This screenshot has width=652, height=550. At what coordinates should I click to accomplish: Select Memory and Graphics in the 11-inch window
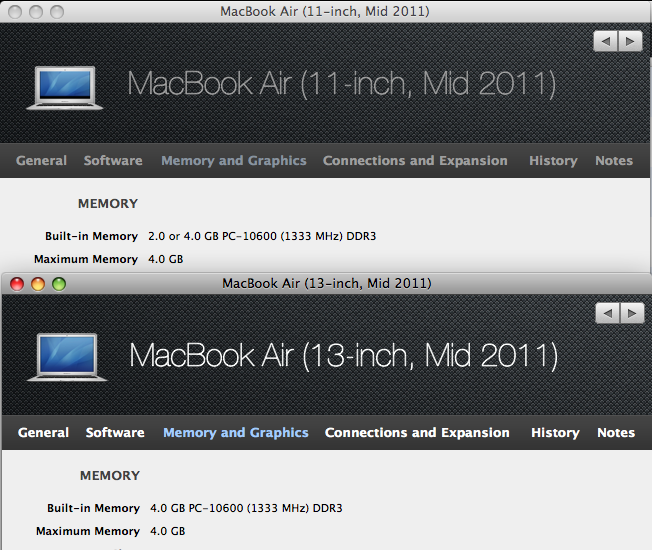point(234,160)
